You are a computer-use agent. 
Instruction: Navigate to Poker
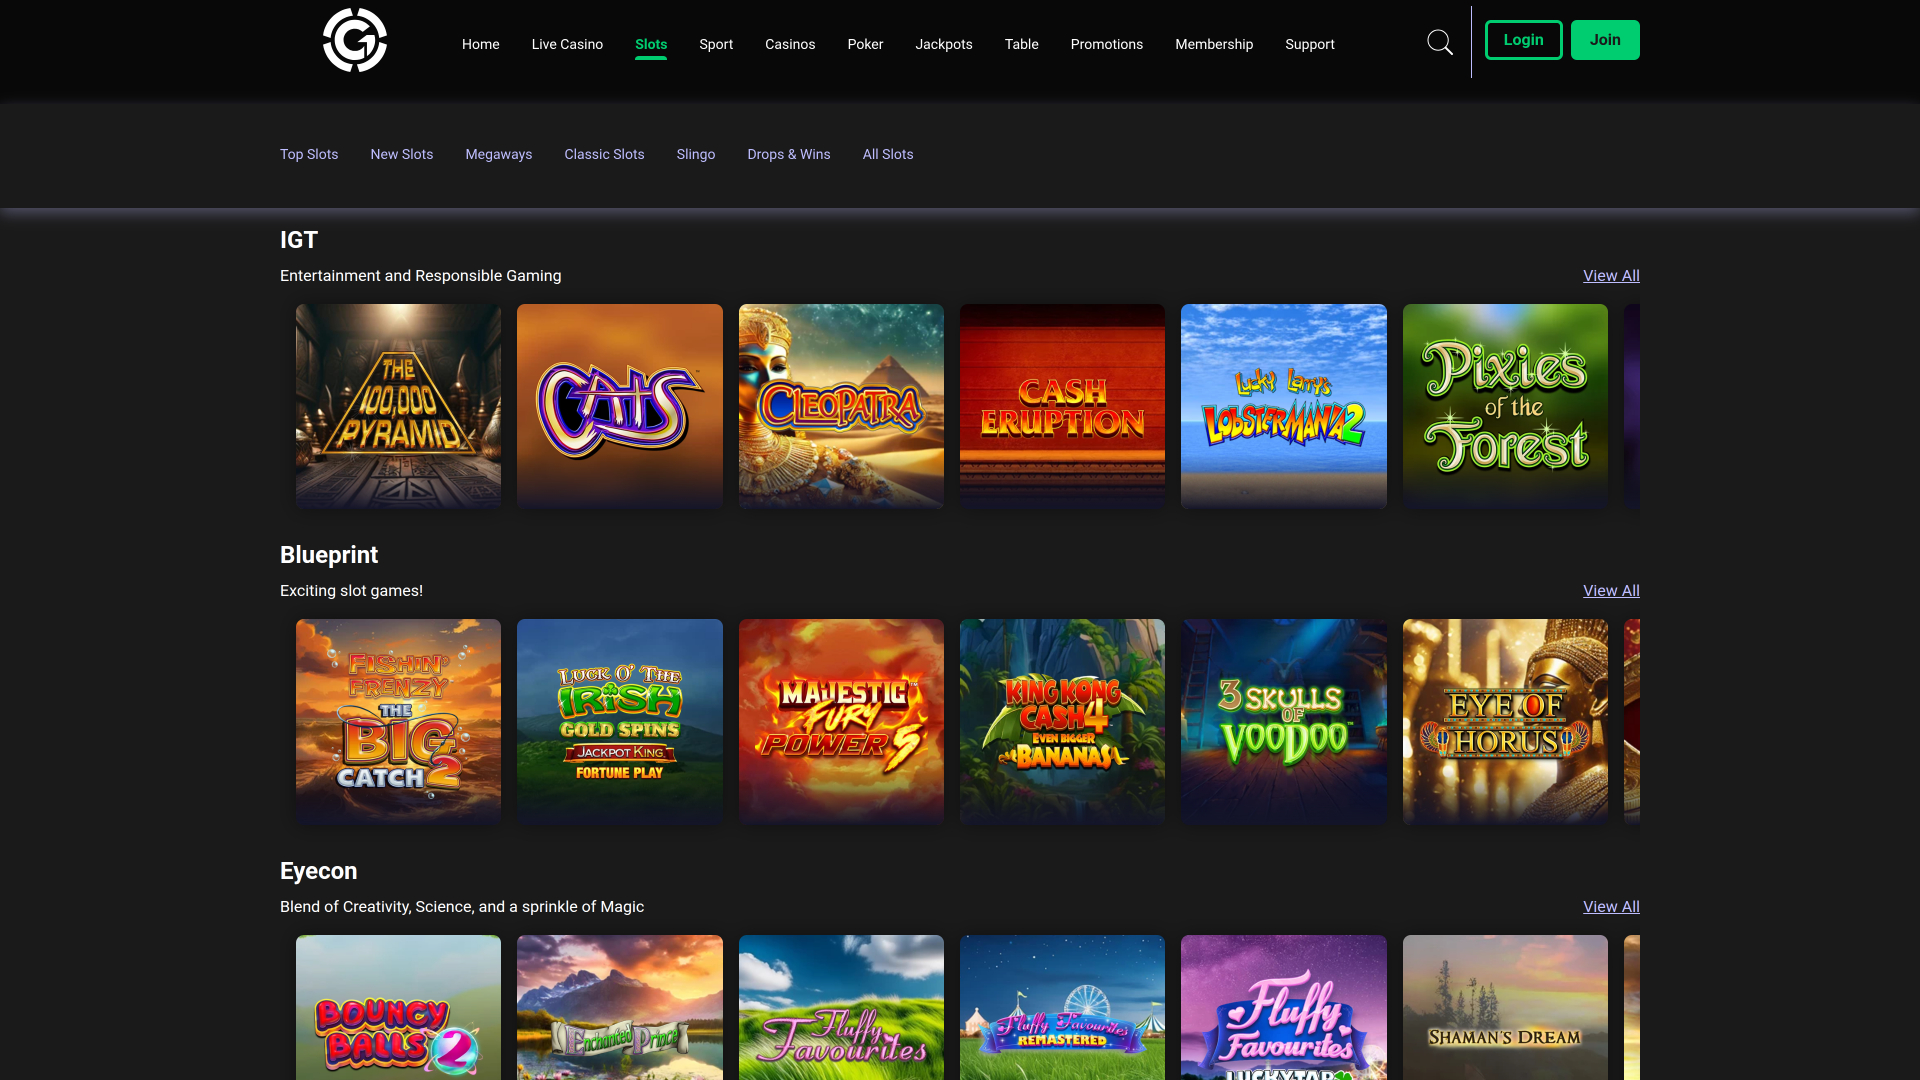(x=865, y=44)
